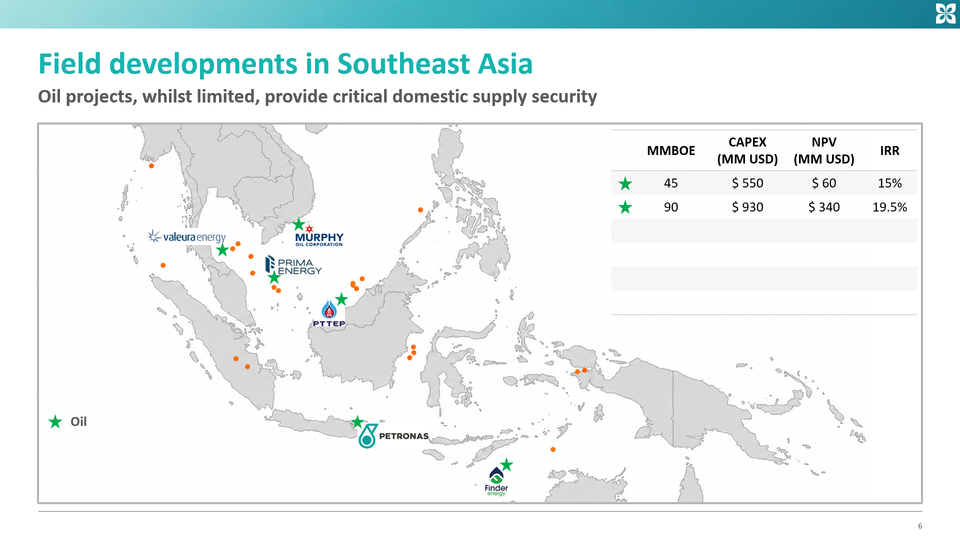Select the slide title Field developments in Southeast Asia
Screen dimensions: 960x540
click(285, 64)
